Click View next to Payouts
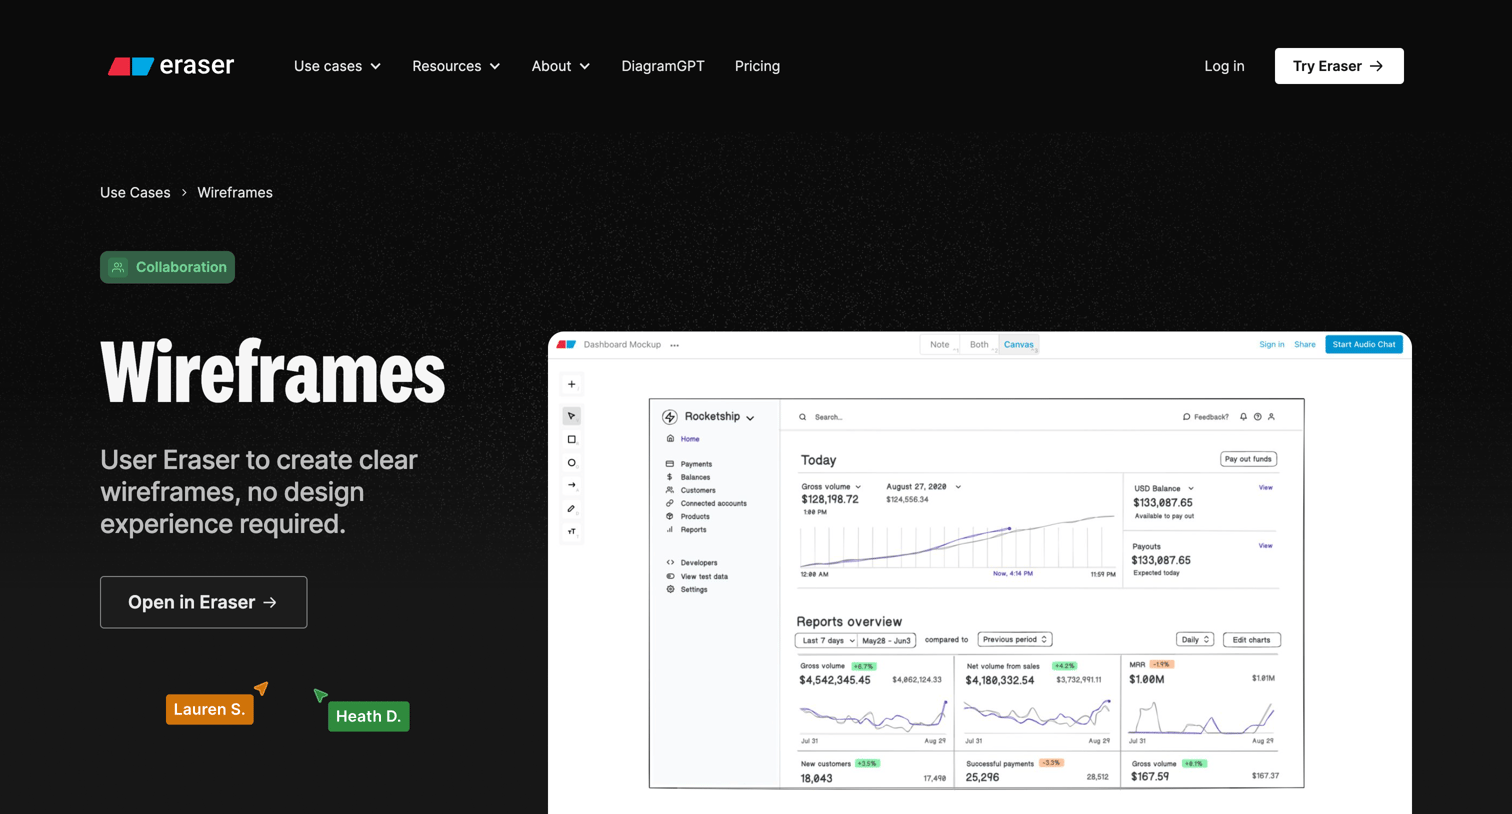The image size is (1512, 814). pyautogui.click(x=1265, y=546)
